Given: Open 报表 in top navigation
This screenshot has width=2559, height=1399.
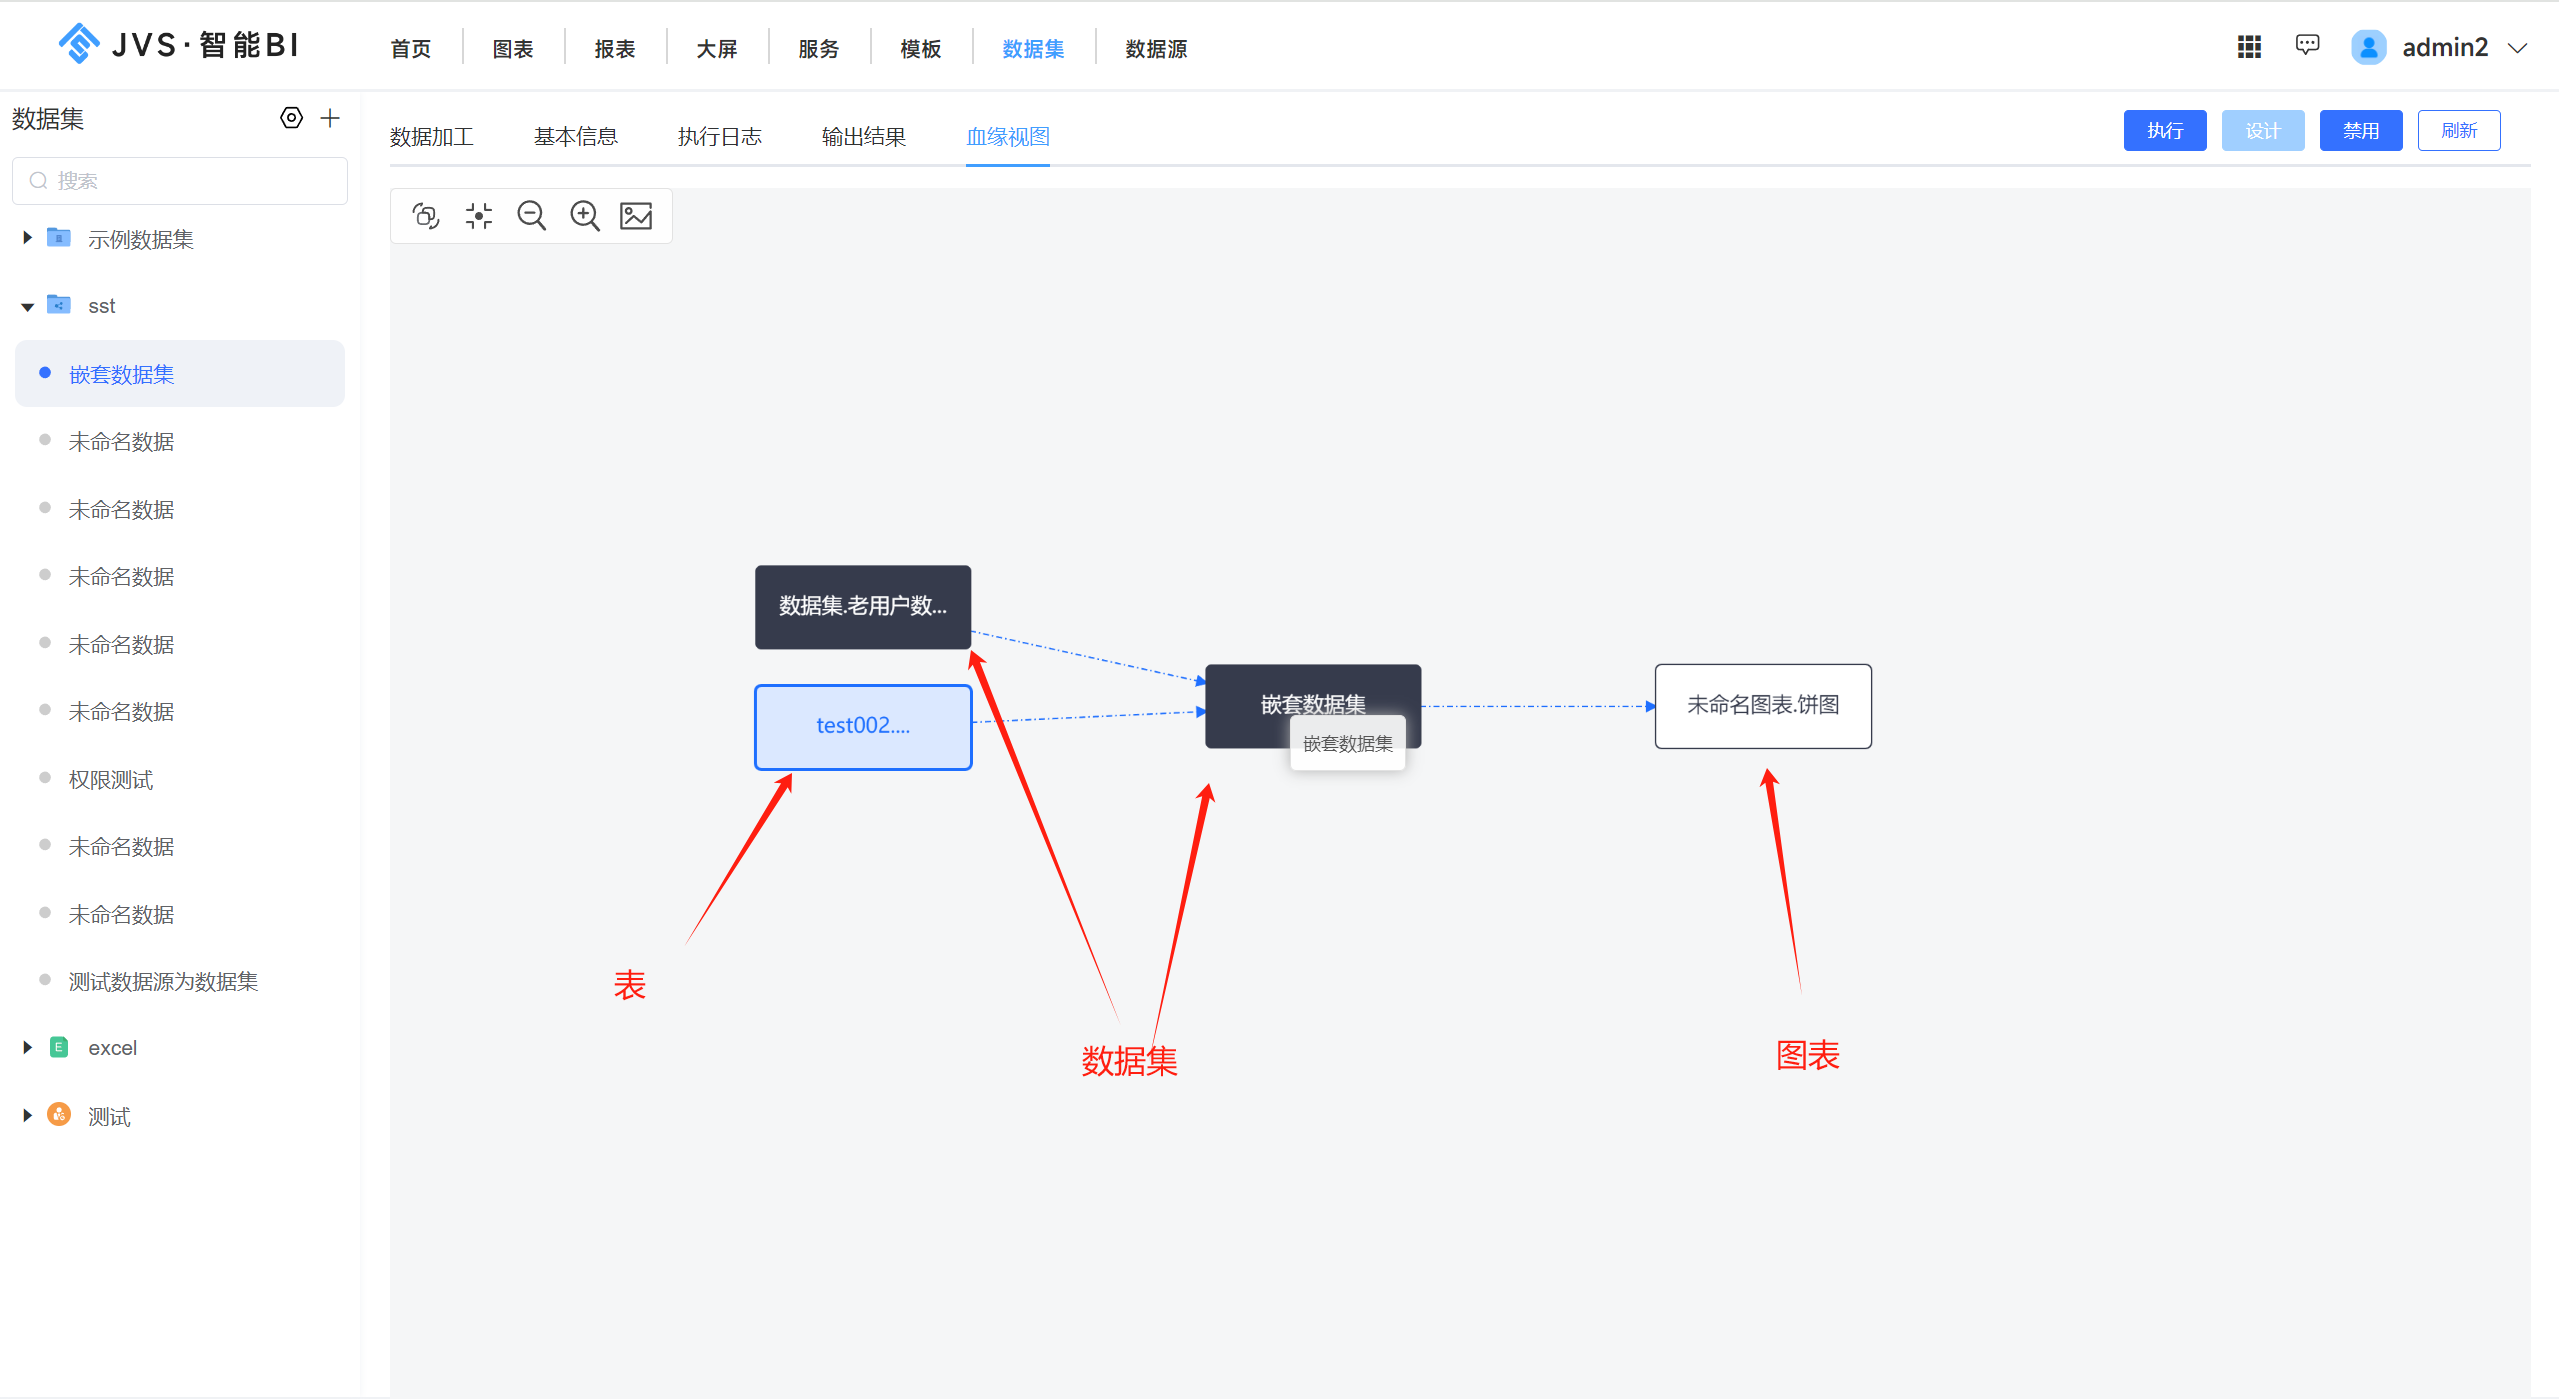Looking at the screenshot, I should pos(615,48).
